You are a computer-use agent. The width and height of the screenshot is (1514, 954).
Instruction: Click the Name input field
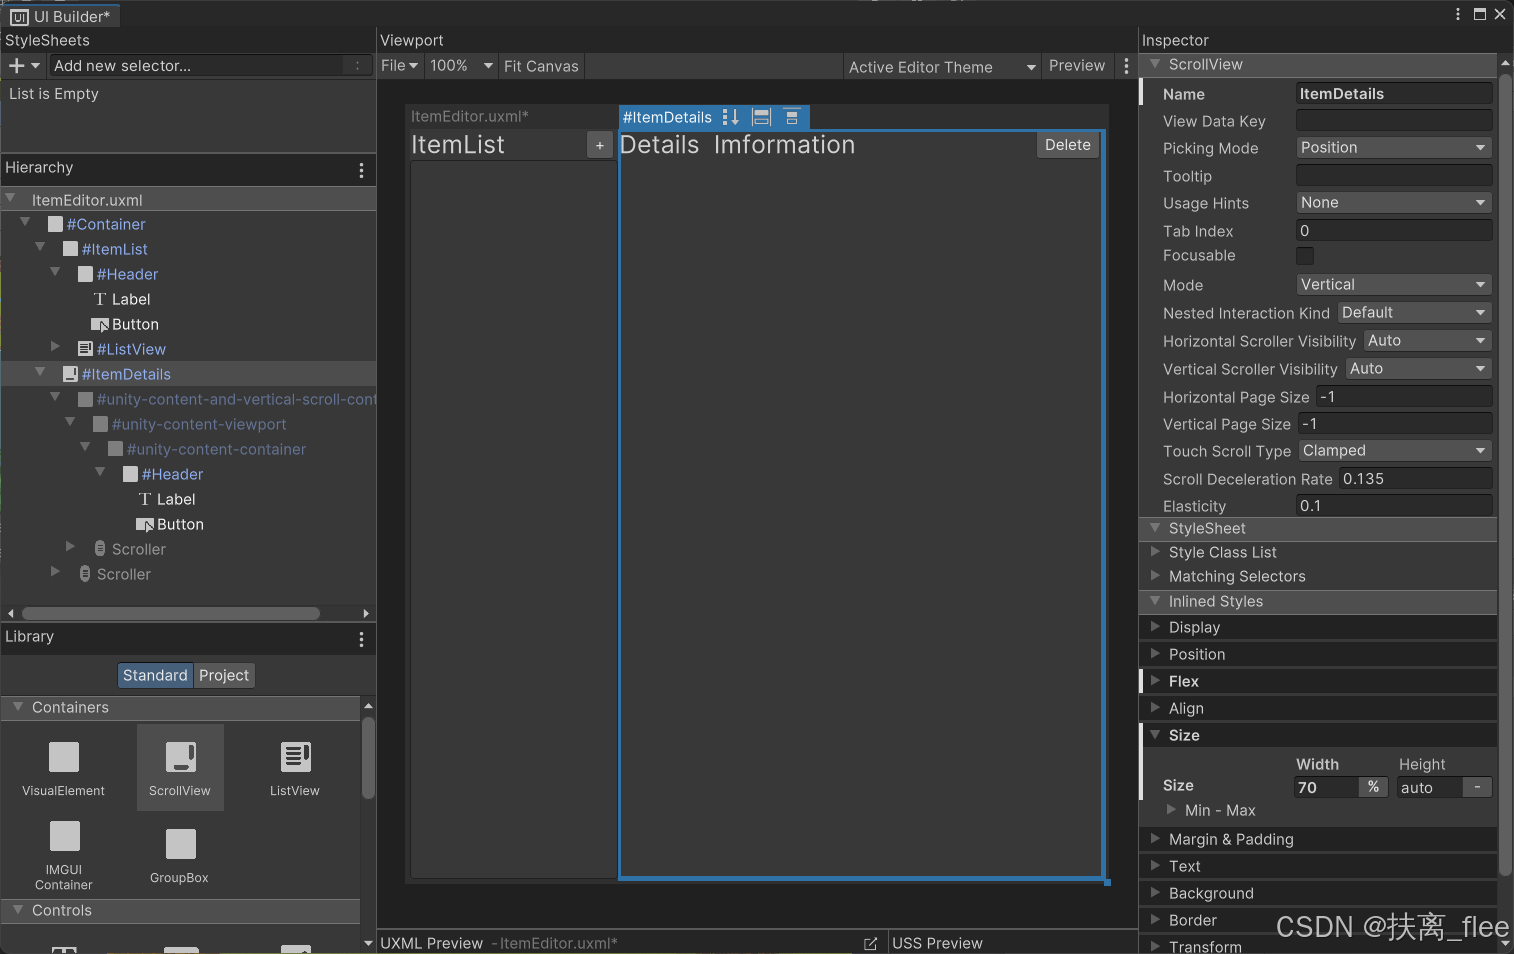(1394, 94)
